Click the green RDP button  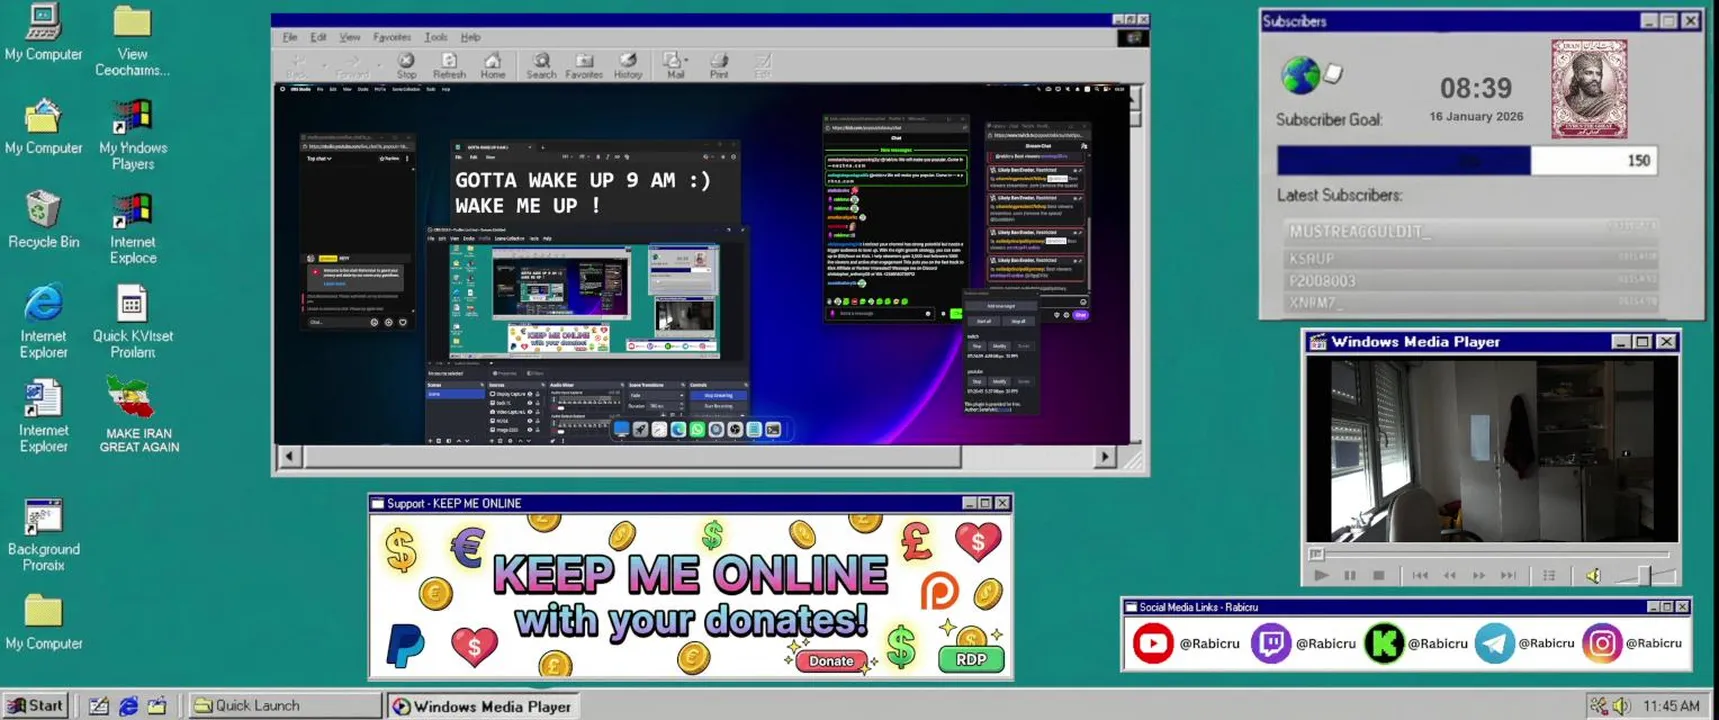[971, 659]
